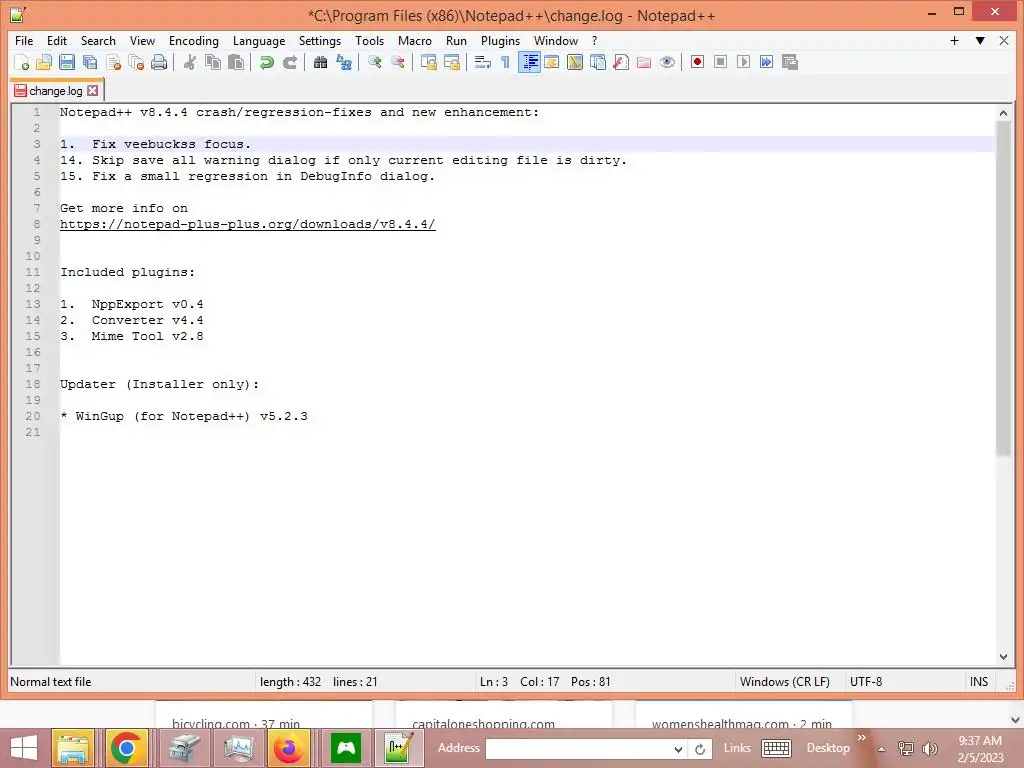This screenshot has height=768, width=1024.
Task: Click the Zoom Out magnifier icon
Action: (x=397, y=62)
